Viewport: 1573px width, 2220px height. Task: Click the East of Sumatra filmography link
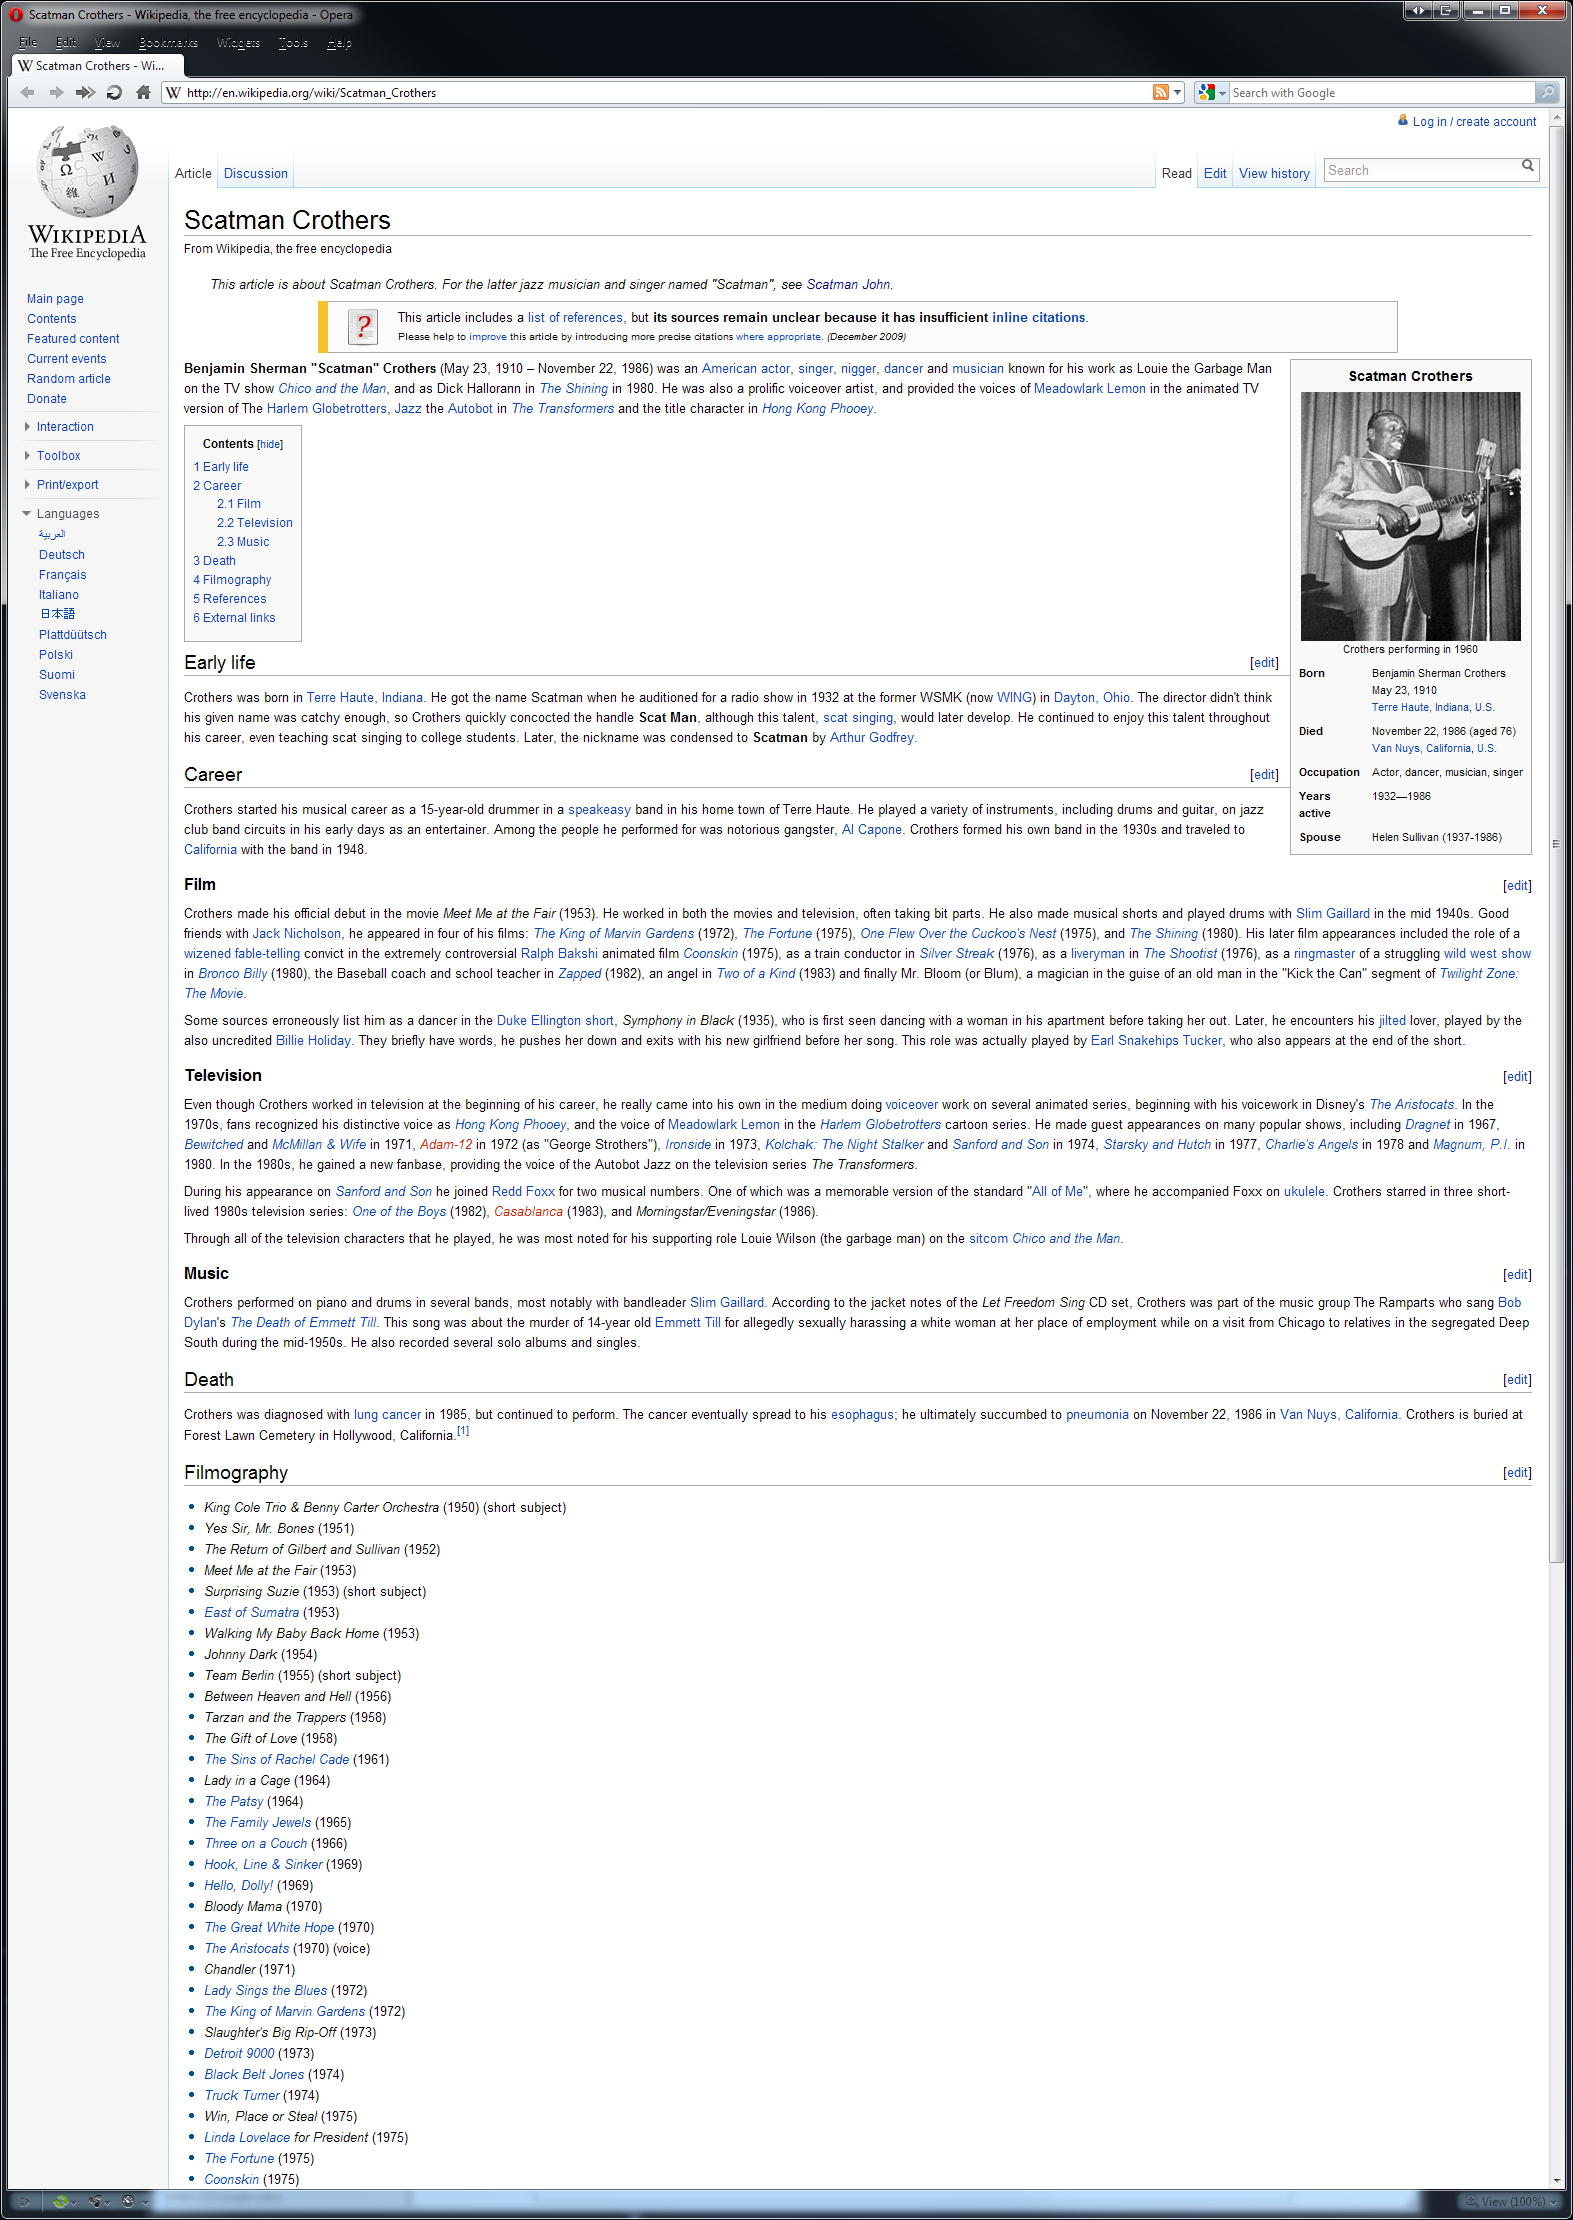(252, 1613)
